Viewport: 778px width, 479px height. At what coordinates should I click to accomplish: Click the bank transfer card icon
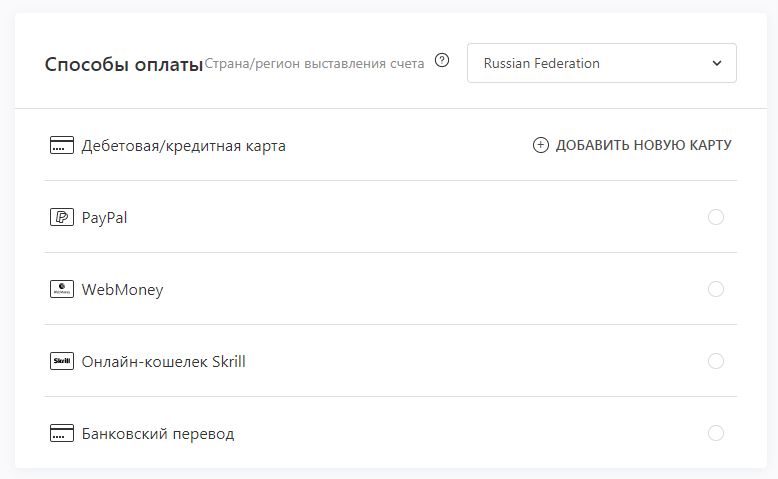62,433
